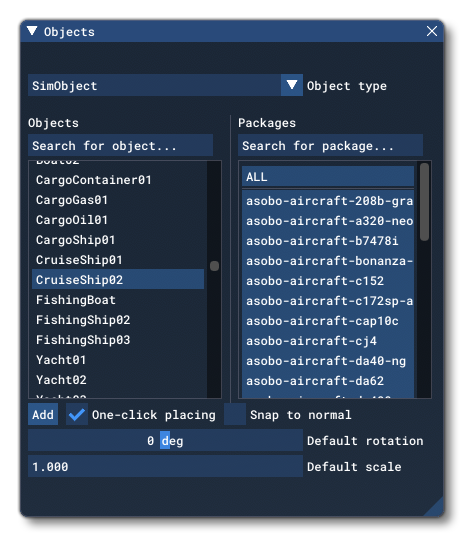Select the asobo-aircraft-a320-neo package

point(328,221)
